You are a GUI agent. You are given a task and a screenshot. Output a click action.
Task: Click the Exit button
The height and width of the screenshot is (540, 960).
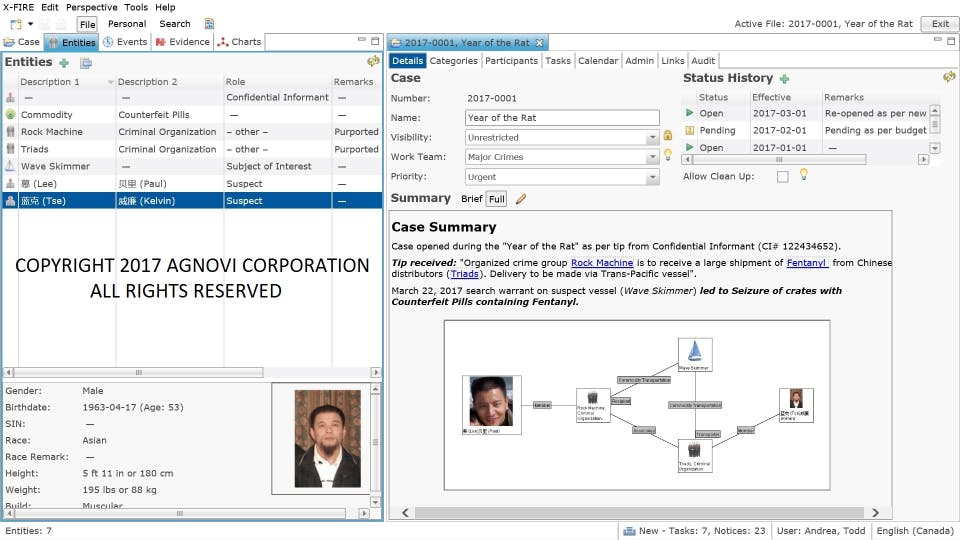(x=940, y=24)
